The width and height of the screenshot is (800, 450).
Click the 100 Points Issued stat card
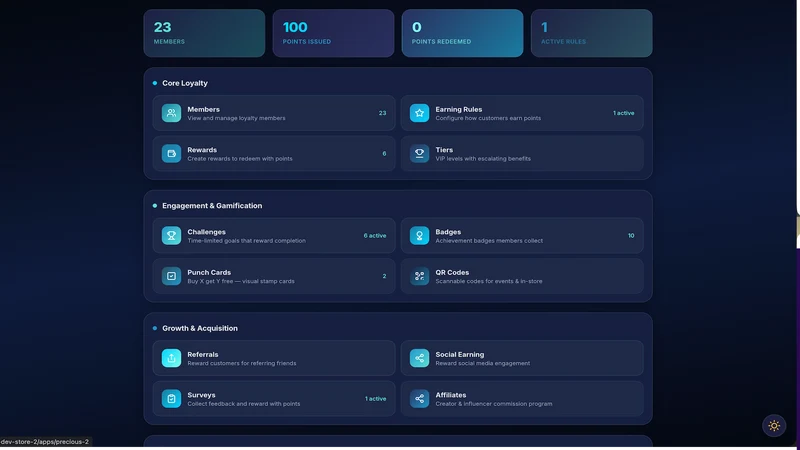[x=333, y=33]
